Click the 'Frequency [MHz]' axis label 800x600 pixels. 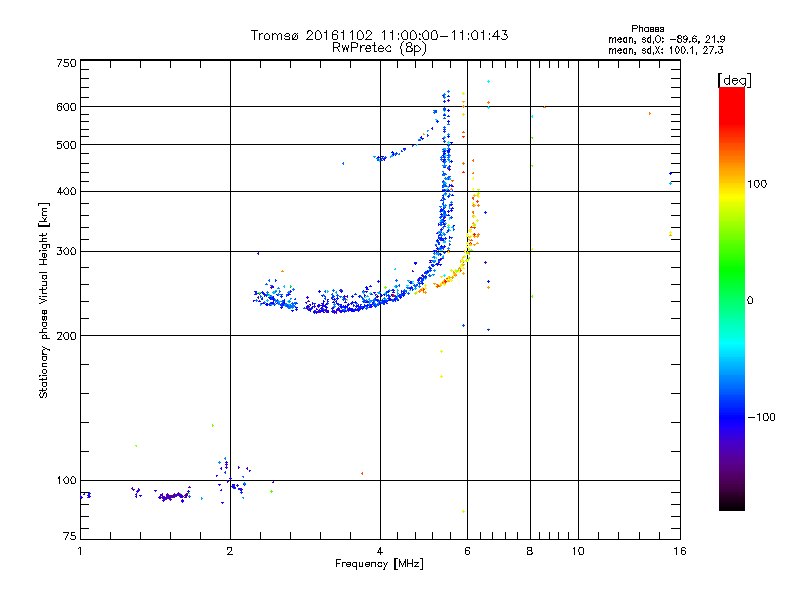point(379,563)
